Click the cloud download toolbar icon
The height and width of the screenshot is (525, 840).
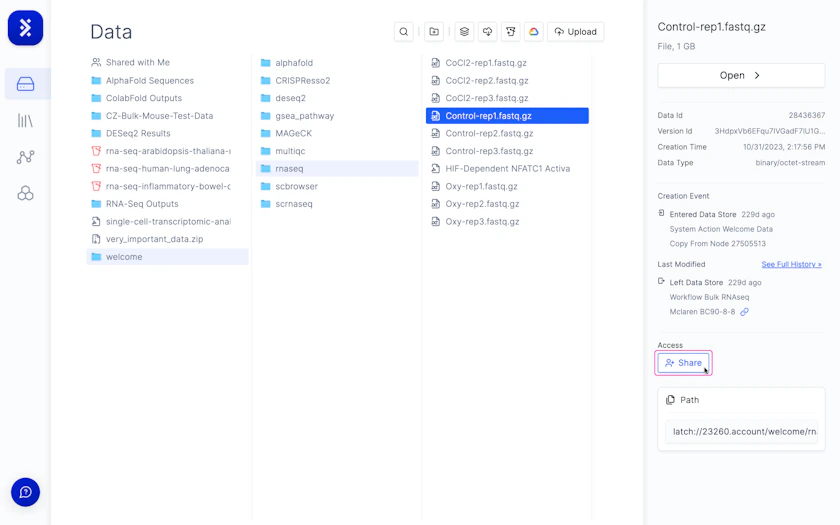[488, 32]
